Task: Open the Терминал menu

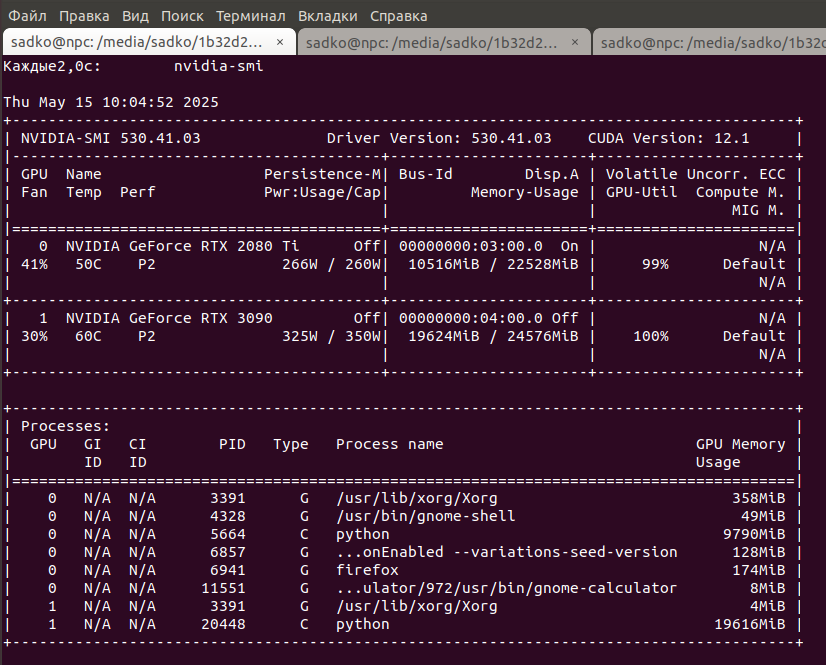Action: coord(250,16)
